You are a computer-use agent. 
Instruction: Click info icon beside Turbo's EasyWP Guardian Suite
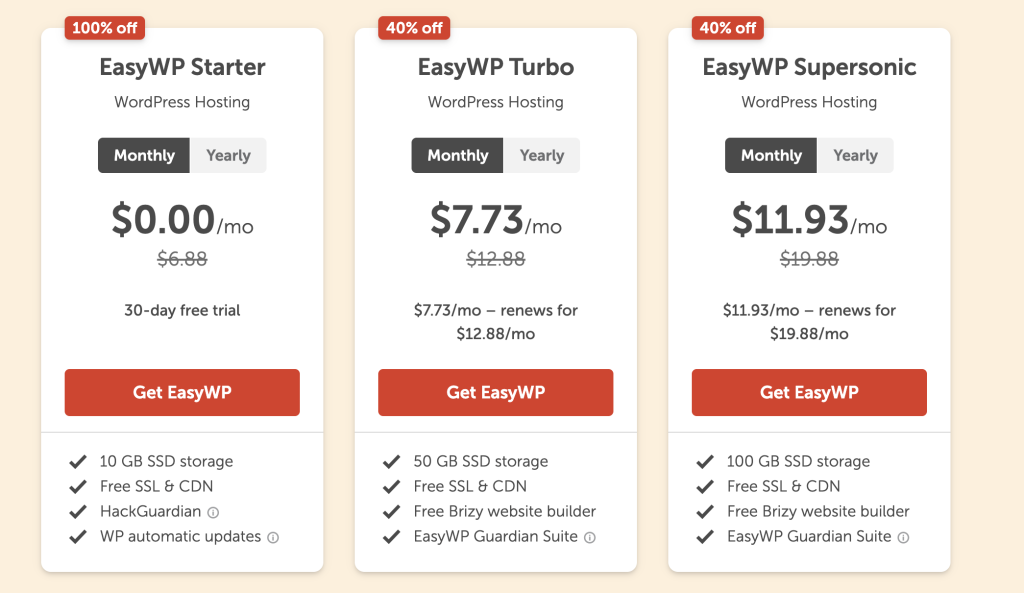point(590,537)
